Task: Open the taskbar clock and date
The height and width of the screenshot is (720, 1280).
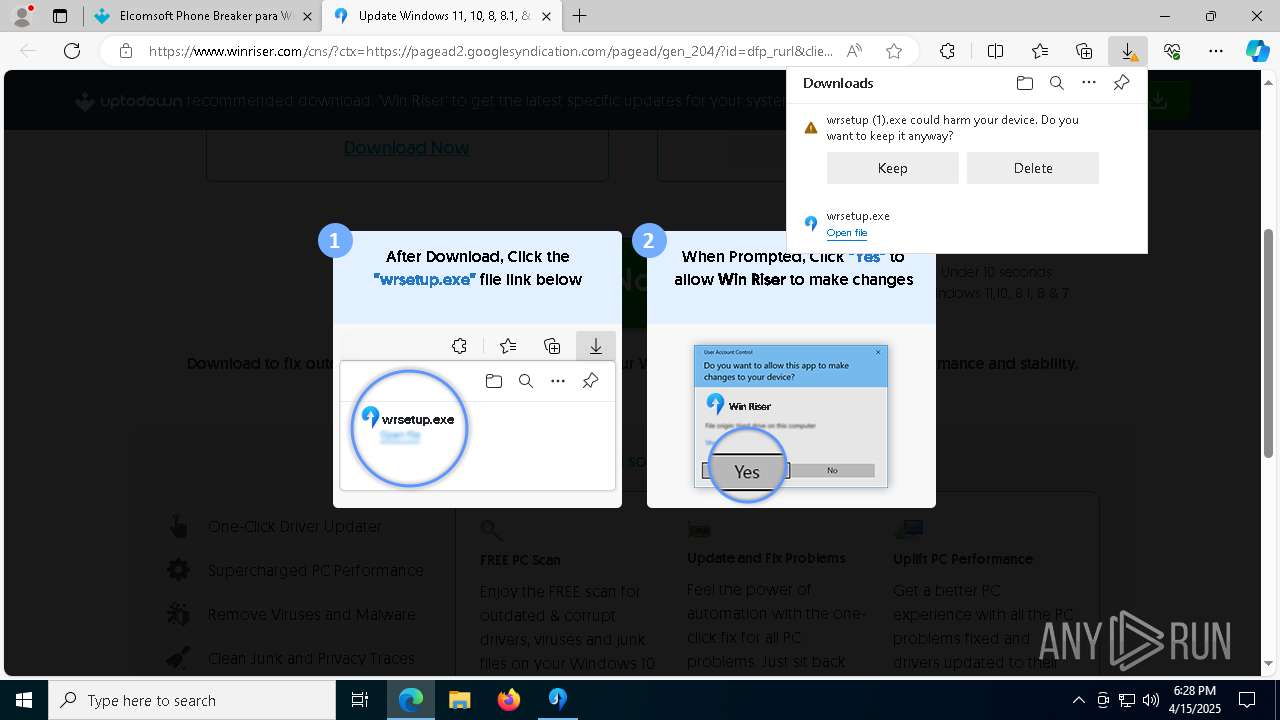Action: click(1195, 700)
